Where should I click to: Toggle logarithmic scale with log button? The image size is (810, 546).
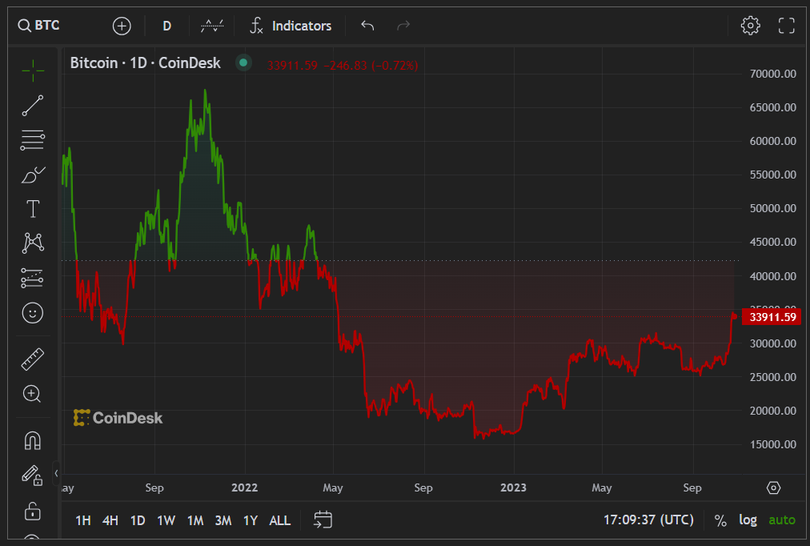pos(748,520)
